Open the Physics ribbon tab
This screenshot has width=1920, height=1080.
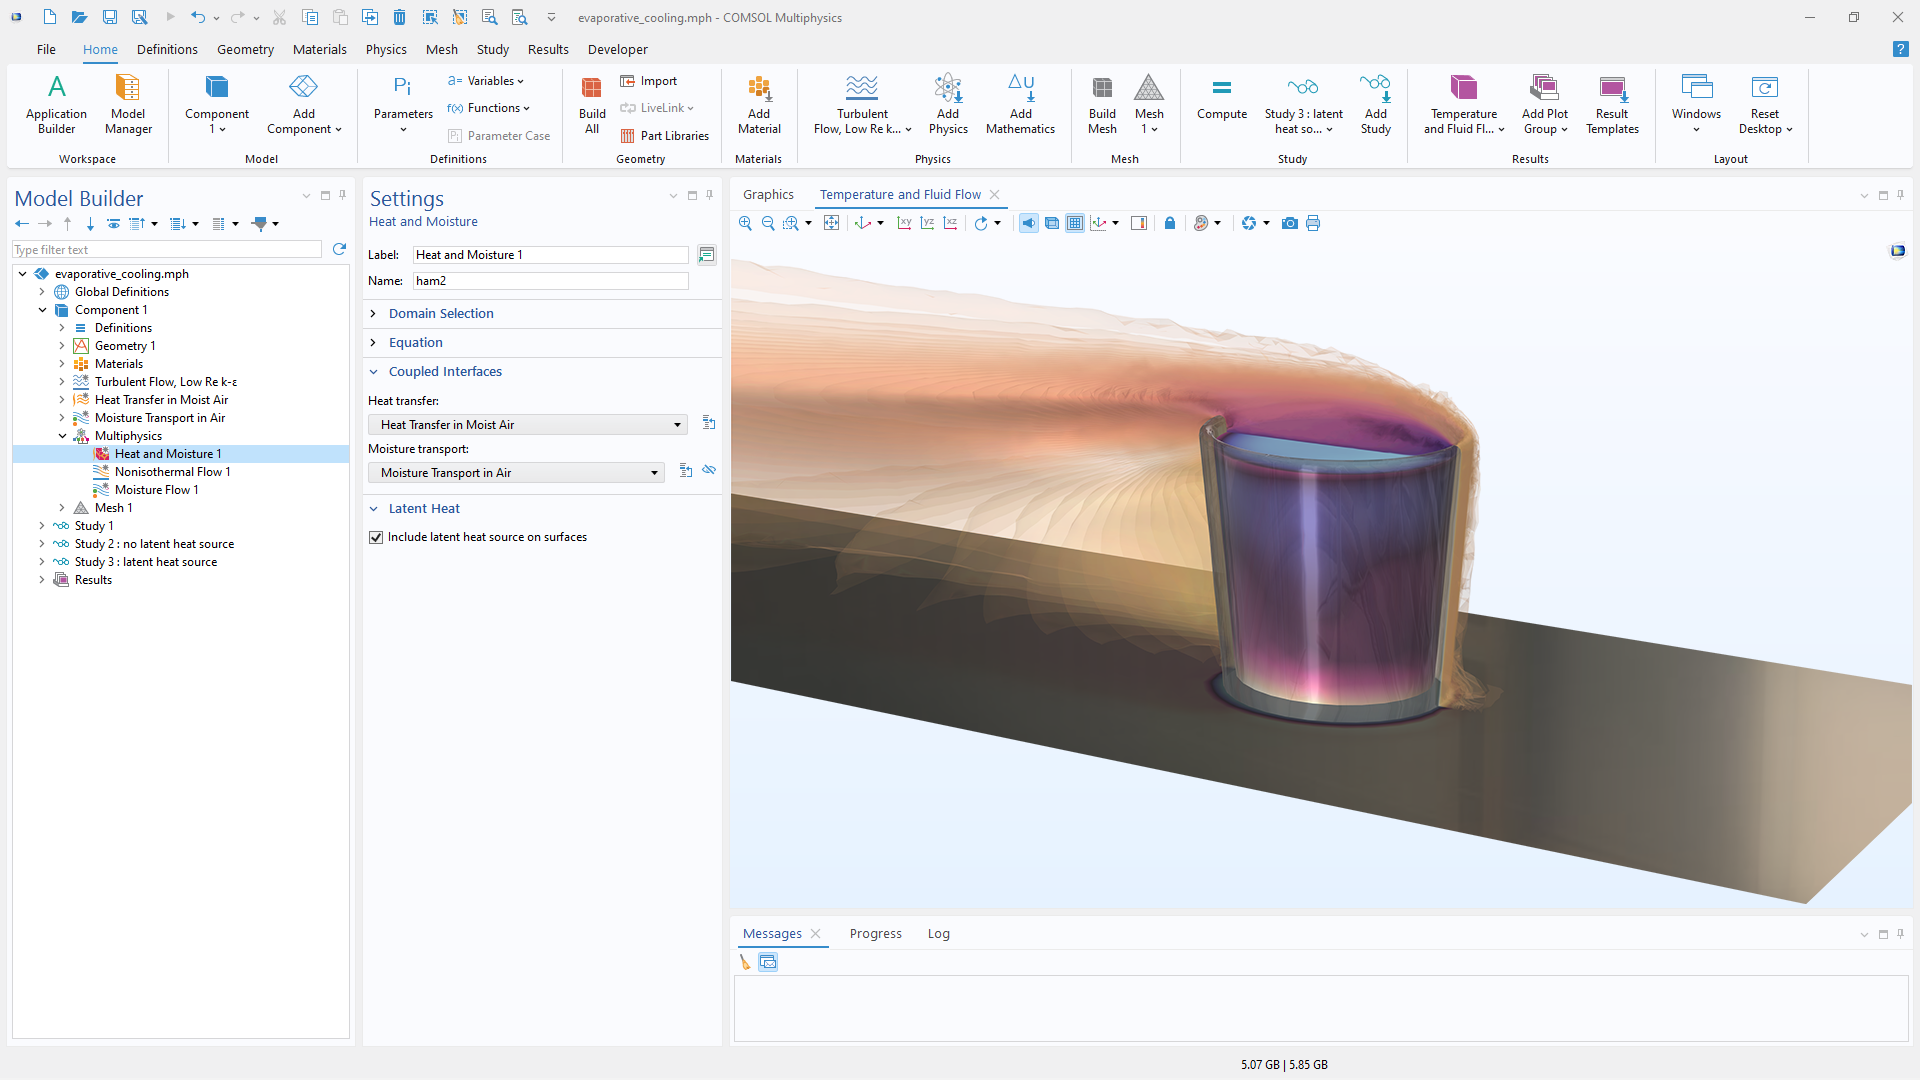click(x=385, y=49)
